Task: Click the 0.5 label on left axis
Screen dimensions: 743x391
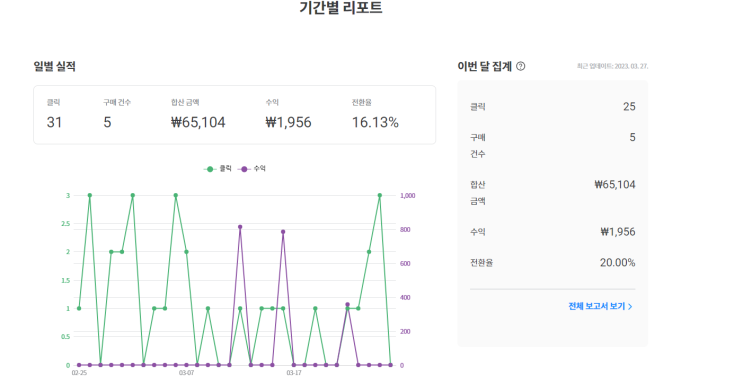Action: click(x=65, y=337)
